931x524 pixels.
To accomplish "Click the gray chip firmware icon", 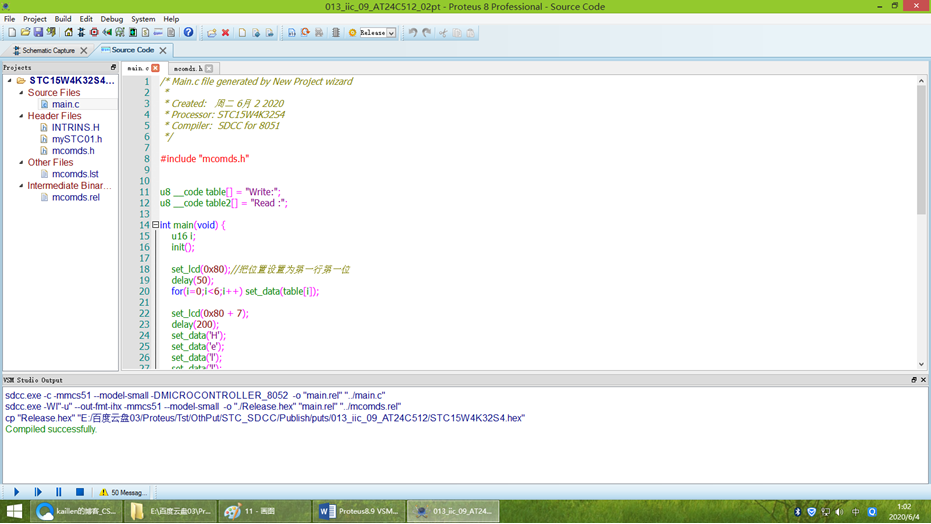I will coord(335,33).
